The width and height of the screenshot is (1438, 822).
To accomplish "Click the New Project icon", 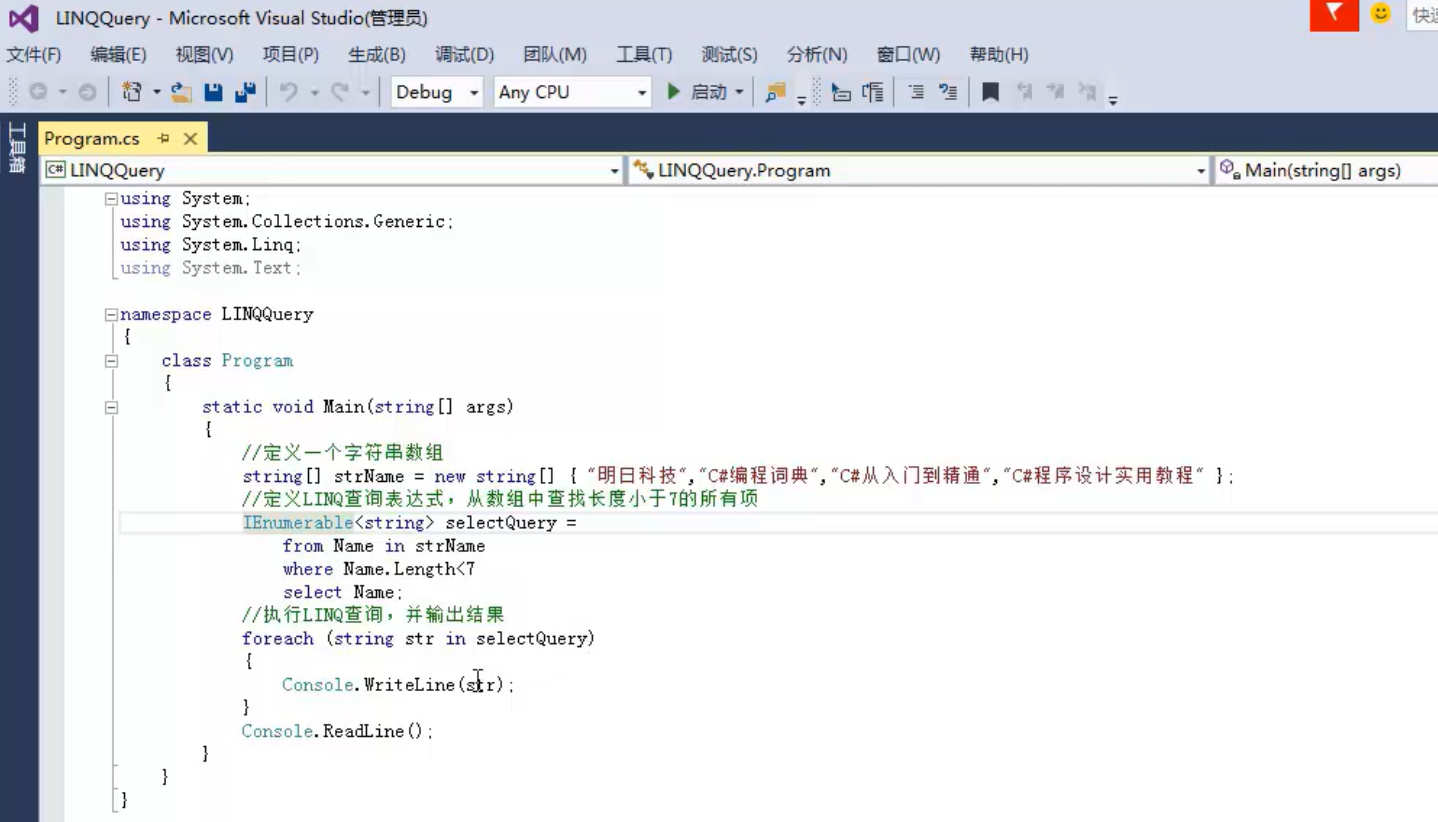I will tap(131, 92).
